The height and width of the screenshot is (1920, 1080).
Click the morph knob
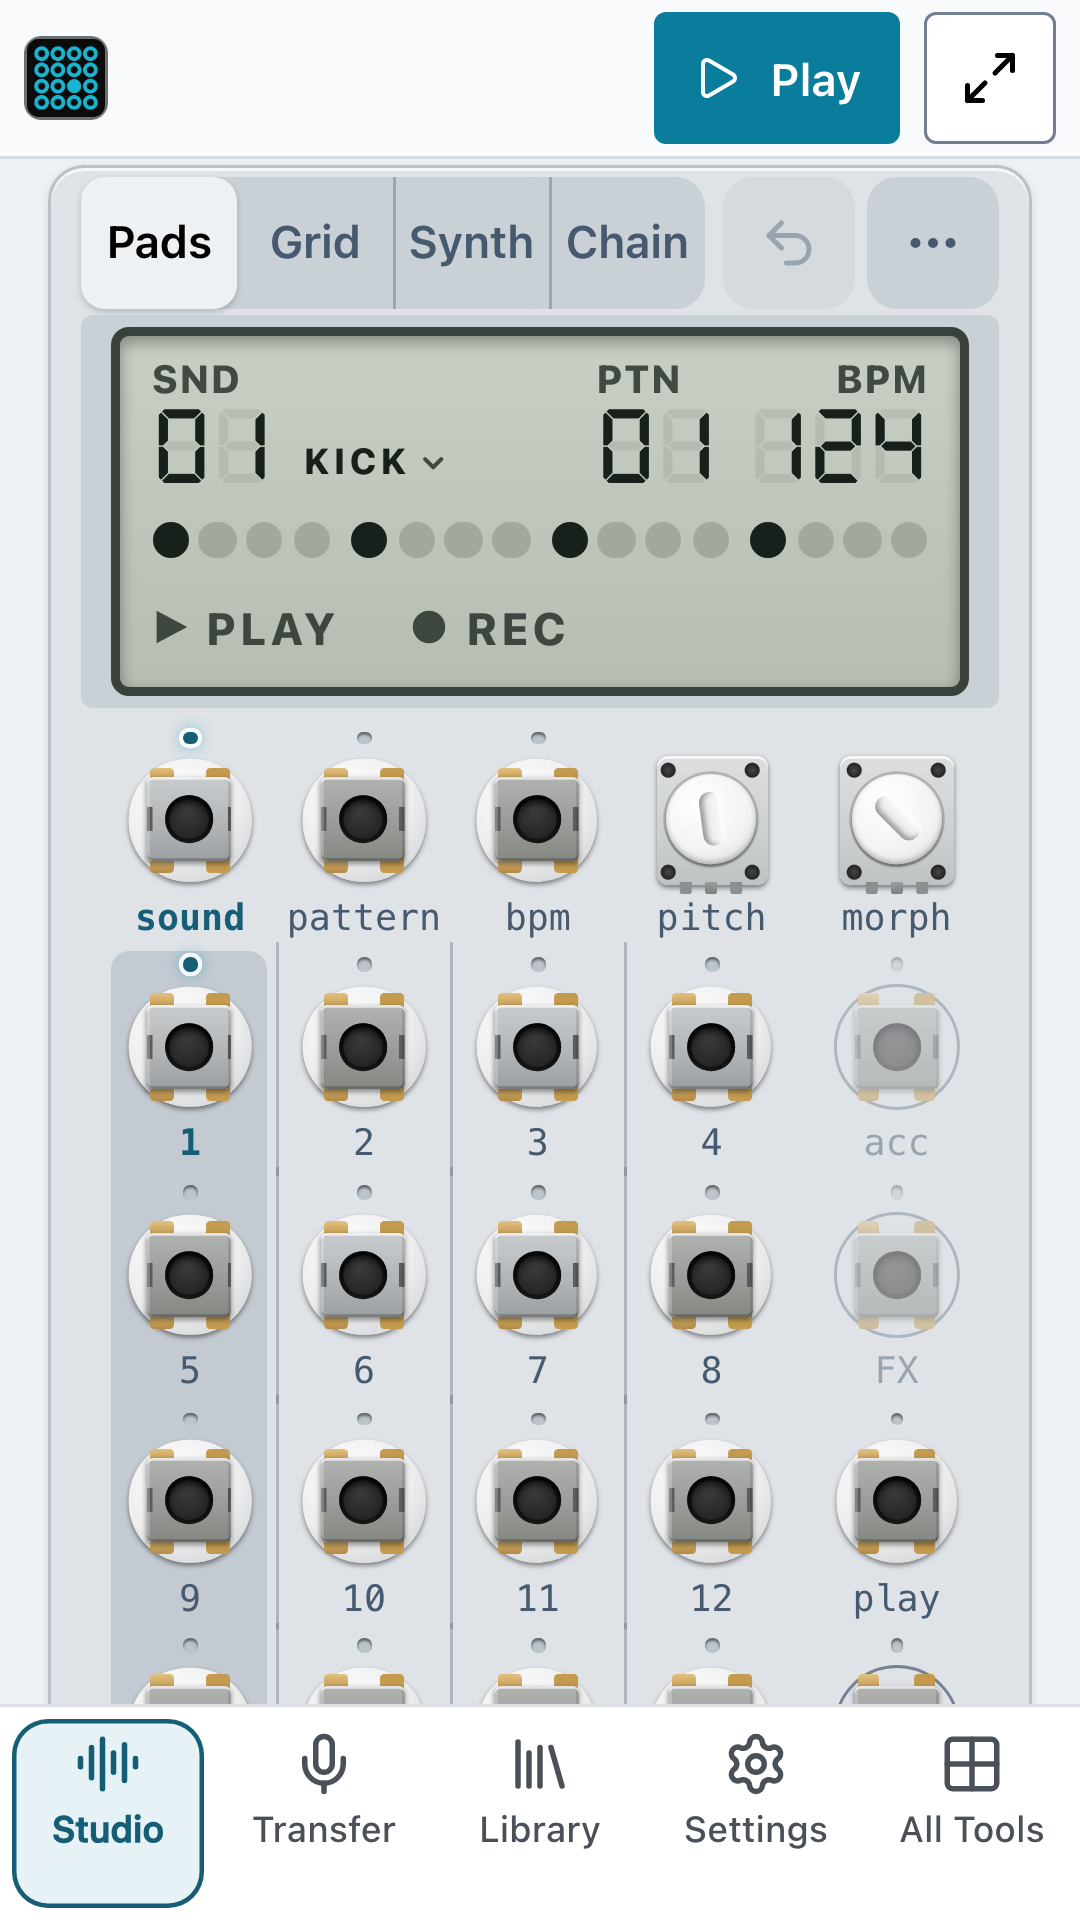tap(897, 821)
